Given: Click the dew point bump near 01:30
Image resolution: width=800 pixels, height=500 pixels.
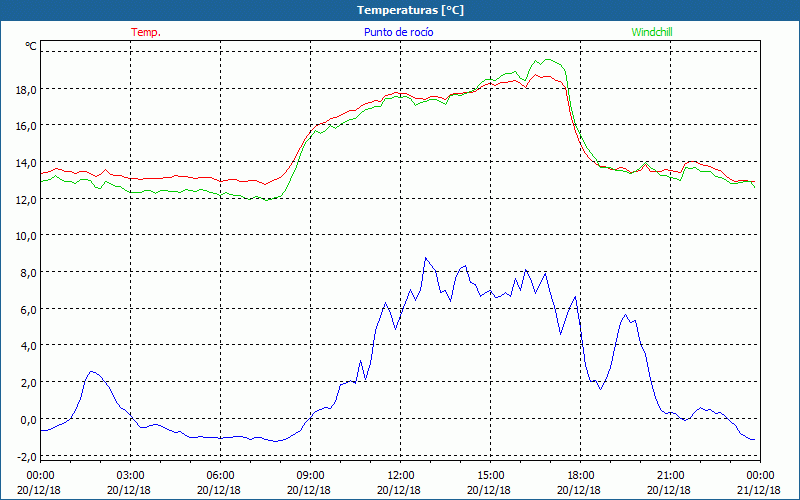Looking at the screenshot, I should [x=91, y=371].
